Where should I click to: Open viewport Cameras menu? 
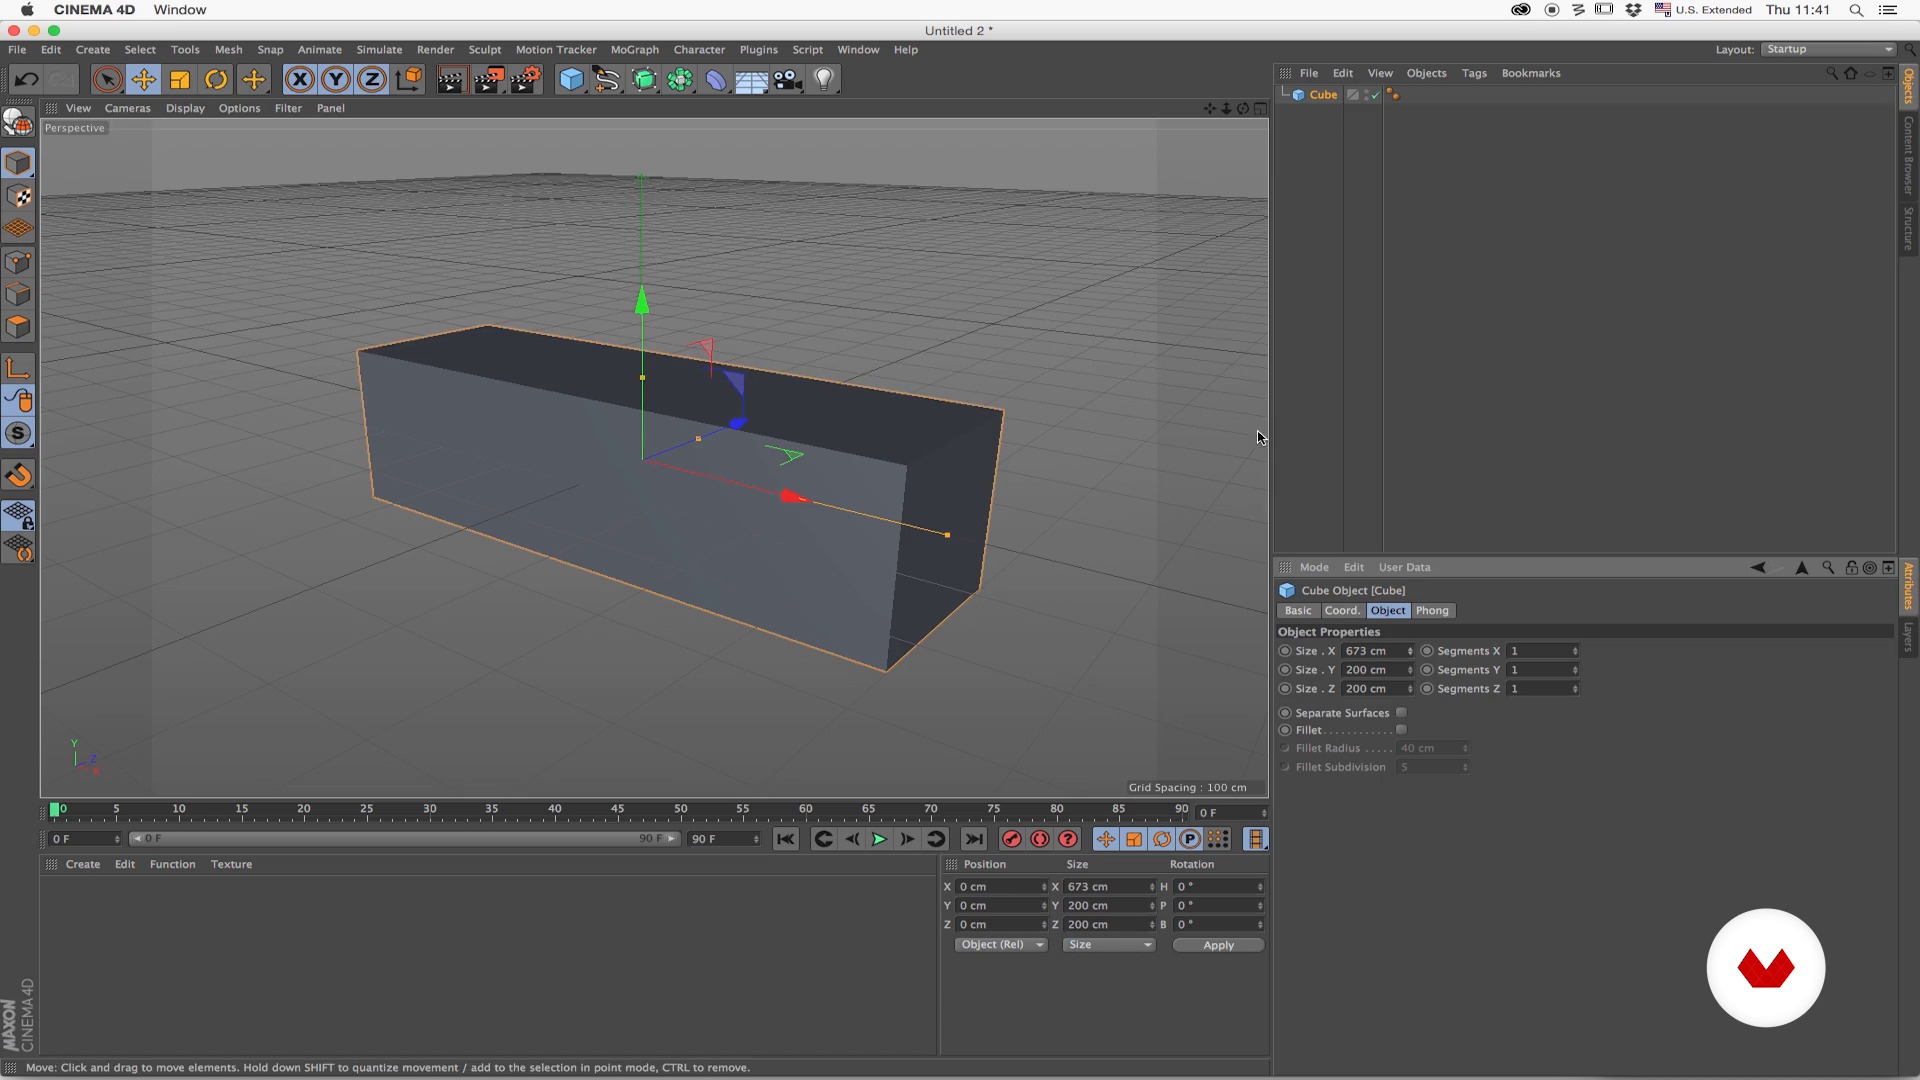pos(127,108)
